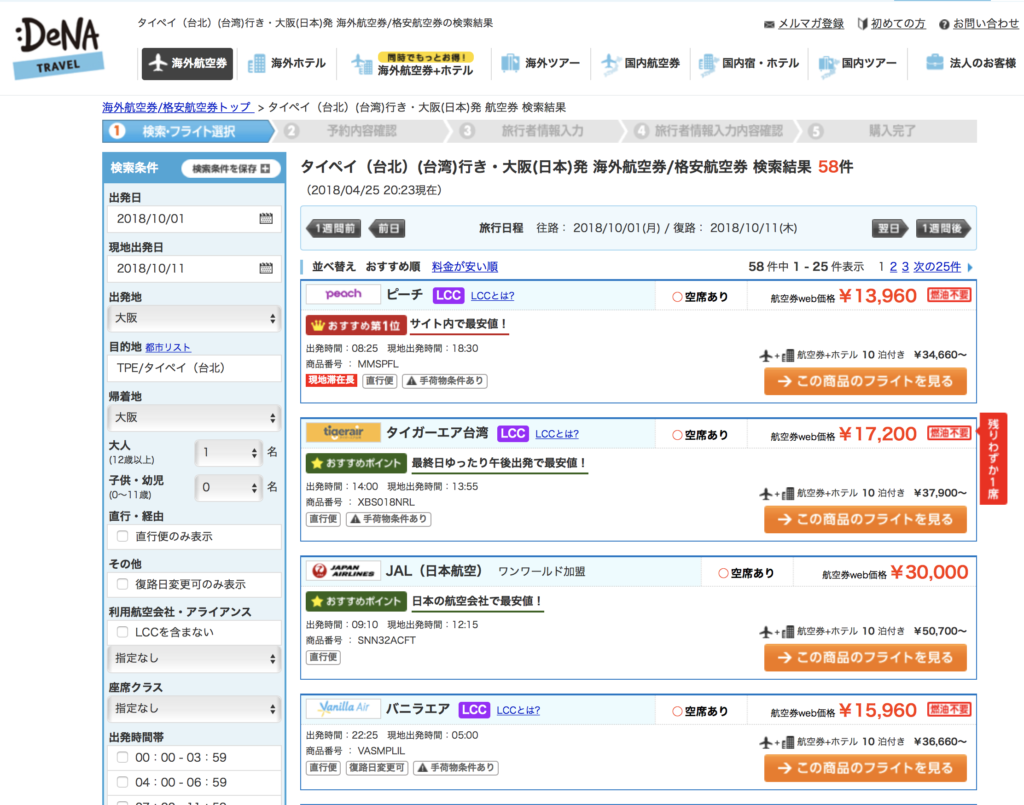Click the beginner icon beside 初めての方
The width and height of the screenshot is (1024, 805).
click(x=862, y=24)
